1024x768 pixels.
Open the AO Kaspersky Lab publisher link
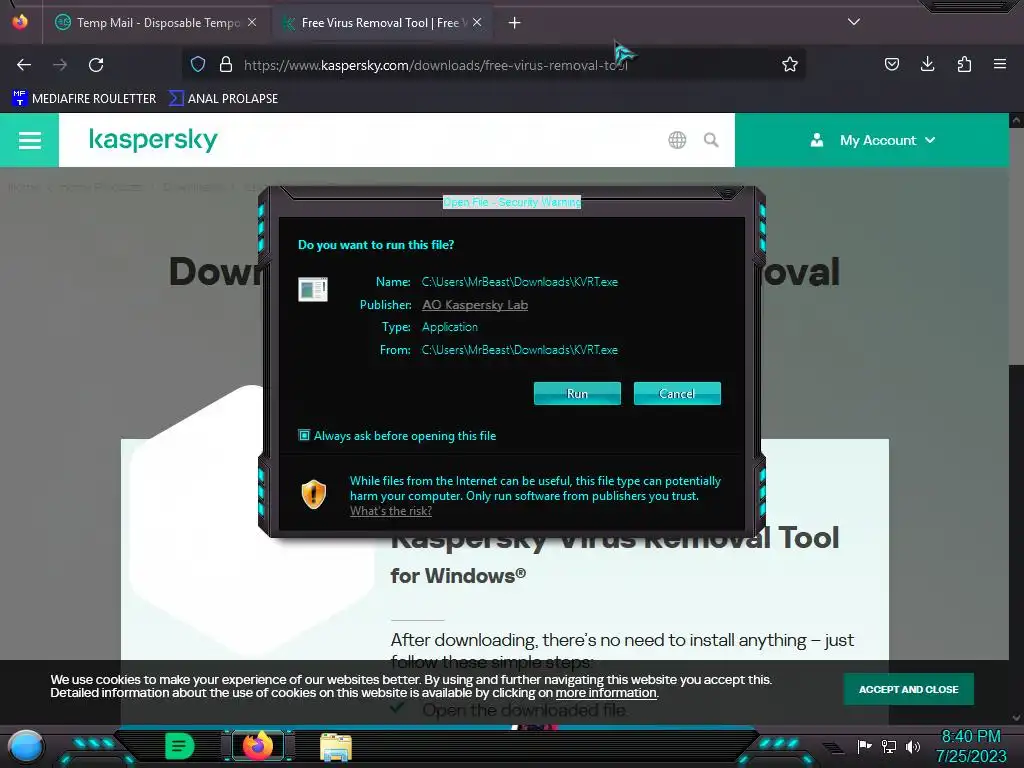[475, 304]
